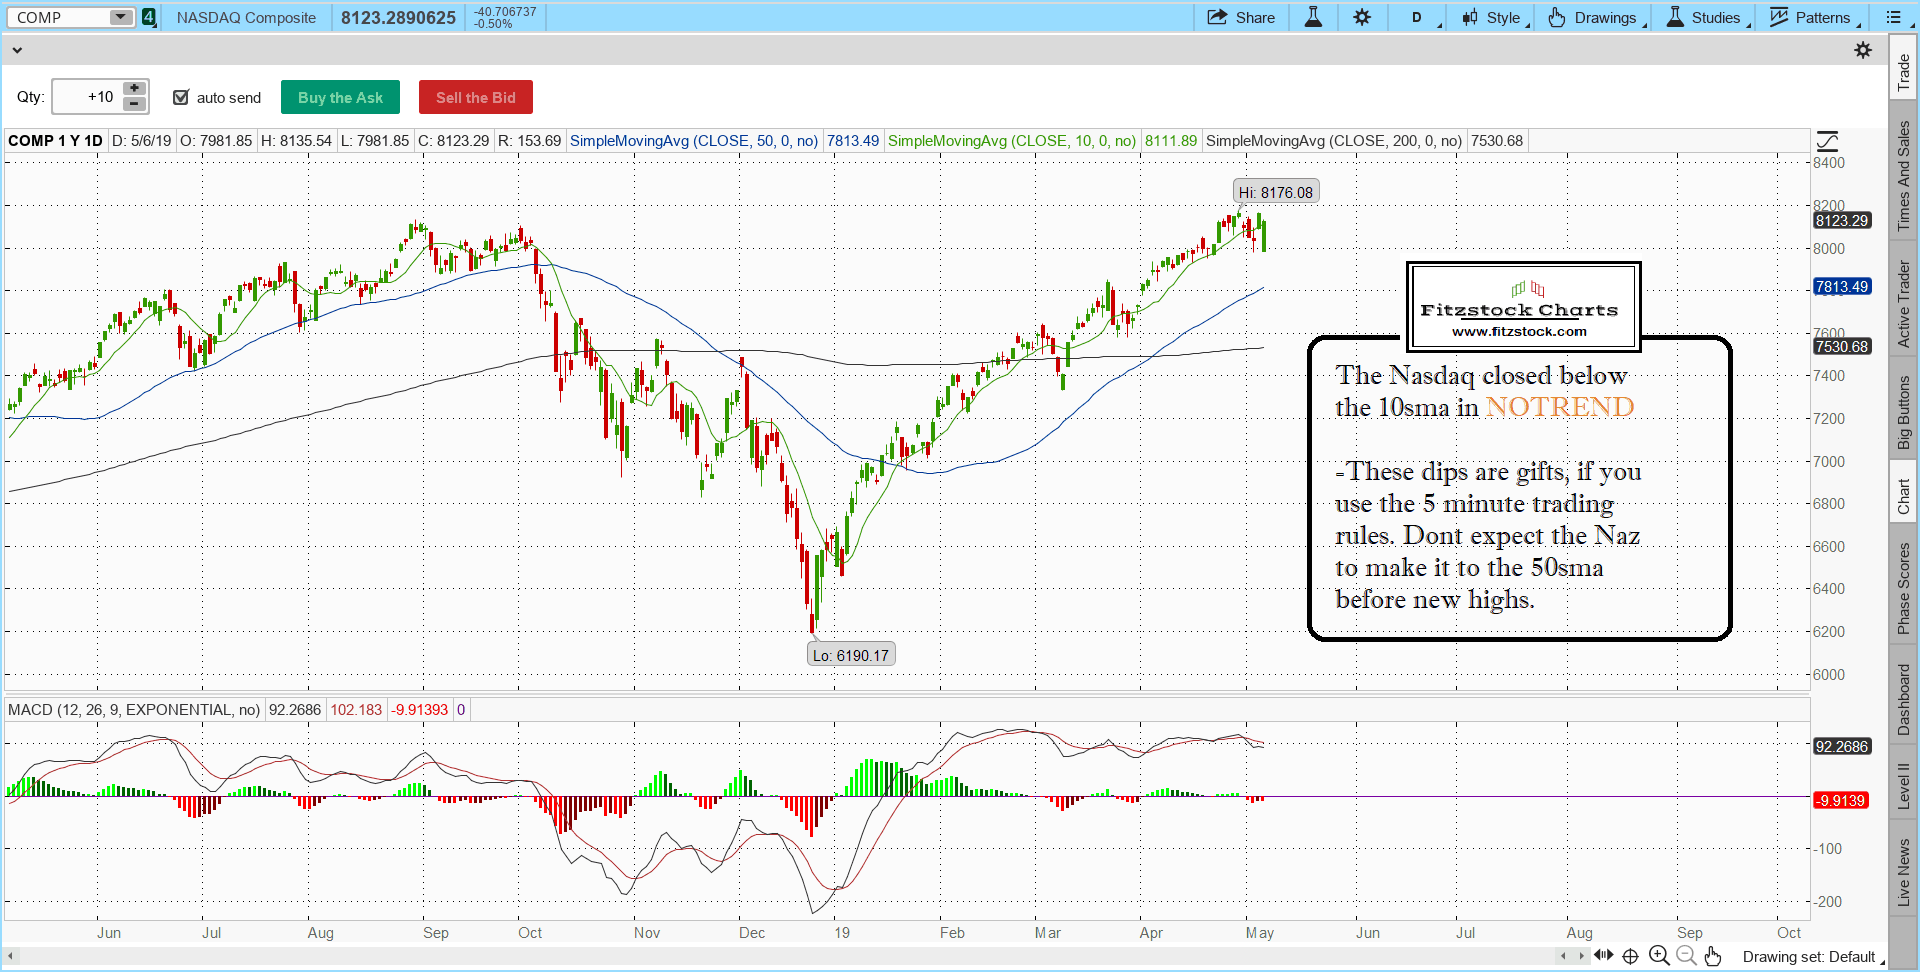
Task: Click the flask icon next to Share
Action: pyautogui.click(x=1313, y=17)
